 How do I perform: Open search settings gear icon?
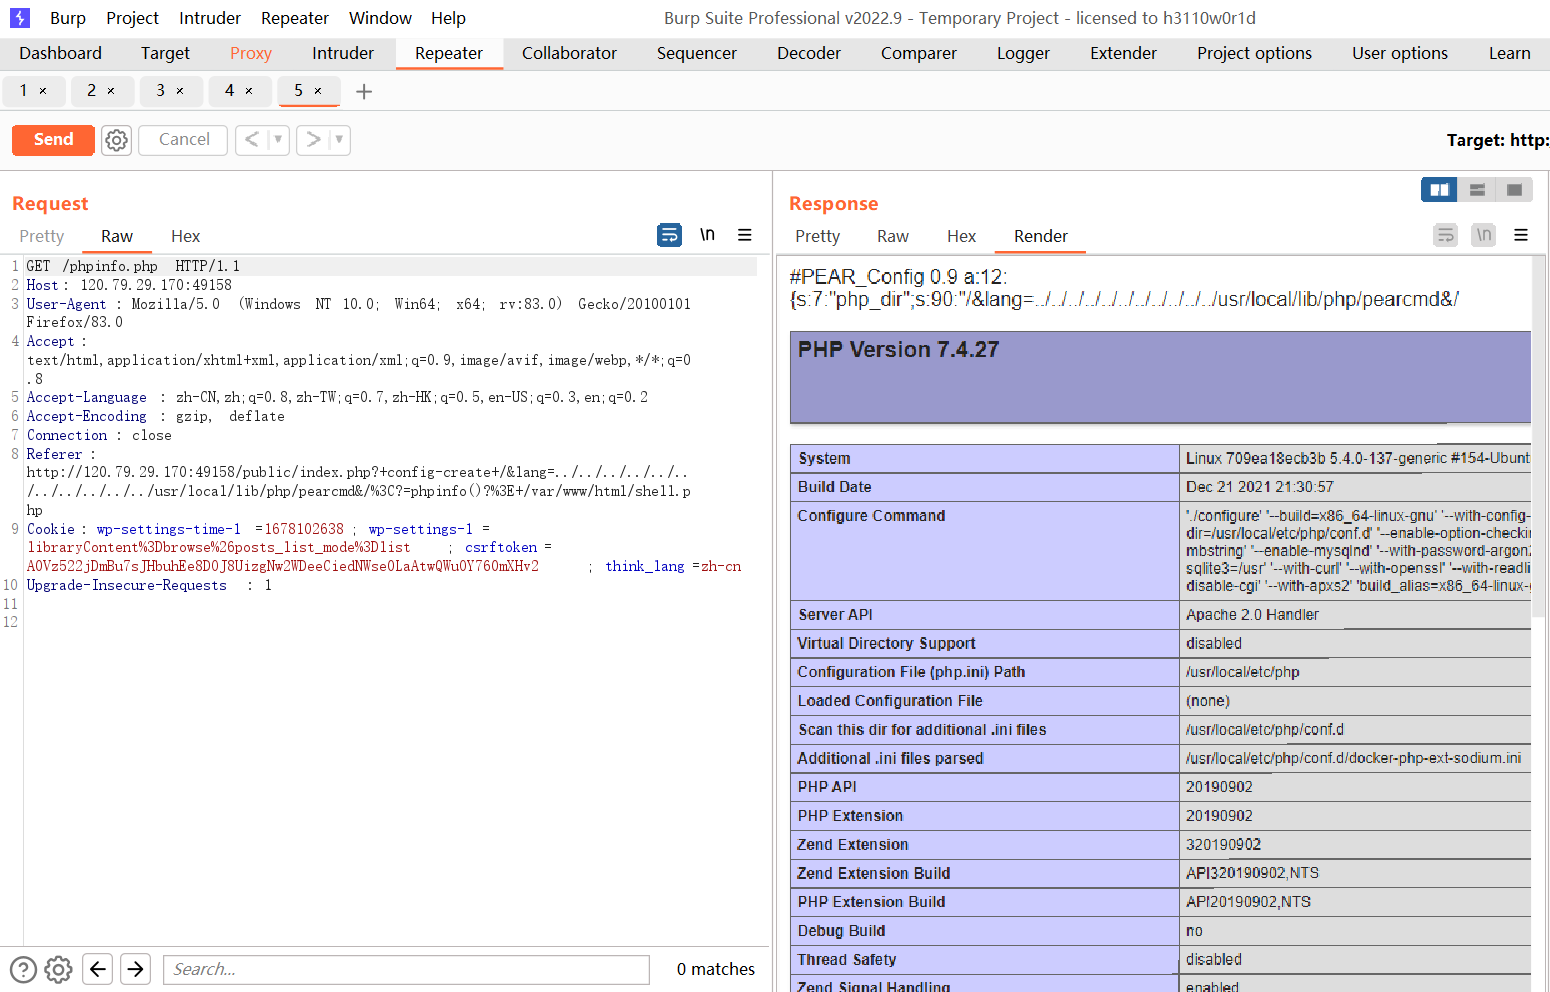59,969
